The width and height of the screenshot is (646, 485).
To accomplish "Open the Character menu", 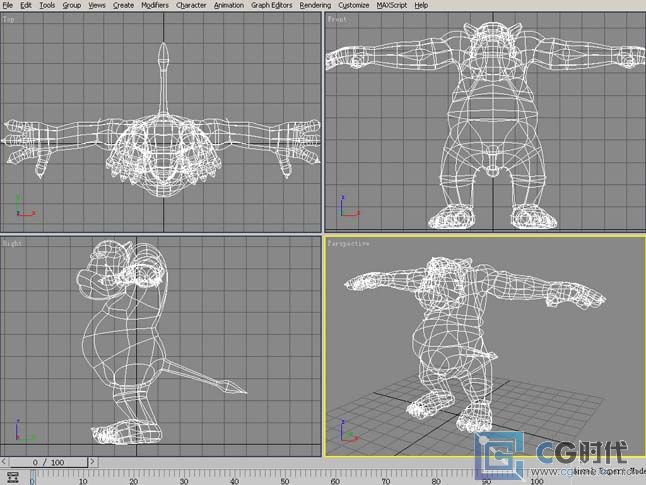I will [192, 5].
